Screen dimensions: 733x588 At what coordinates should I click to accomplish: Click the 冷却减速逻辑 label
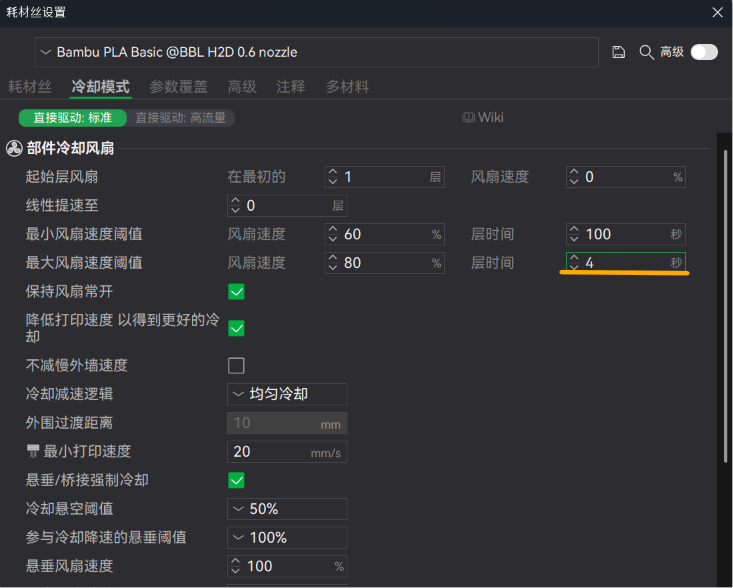click(x=69, y=394)
